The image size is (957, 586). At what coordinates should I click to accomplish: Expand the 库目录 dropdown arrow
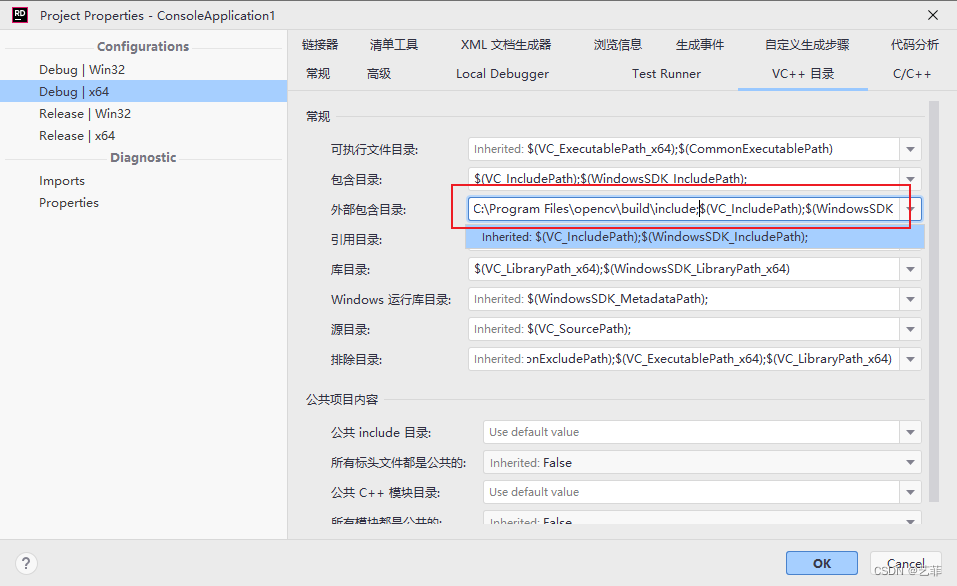pos(910,269)
